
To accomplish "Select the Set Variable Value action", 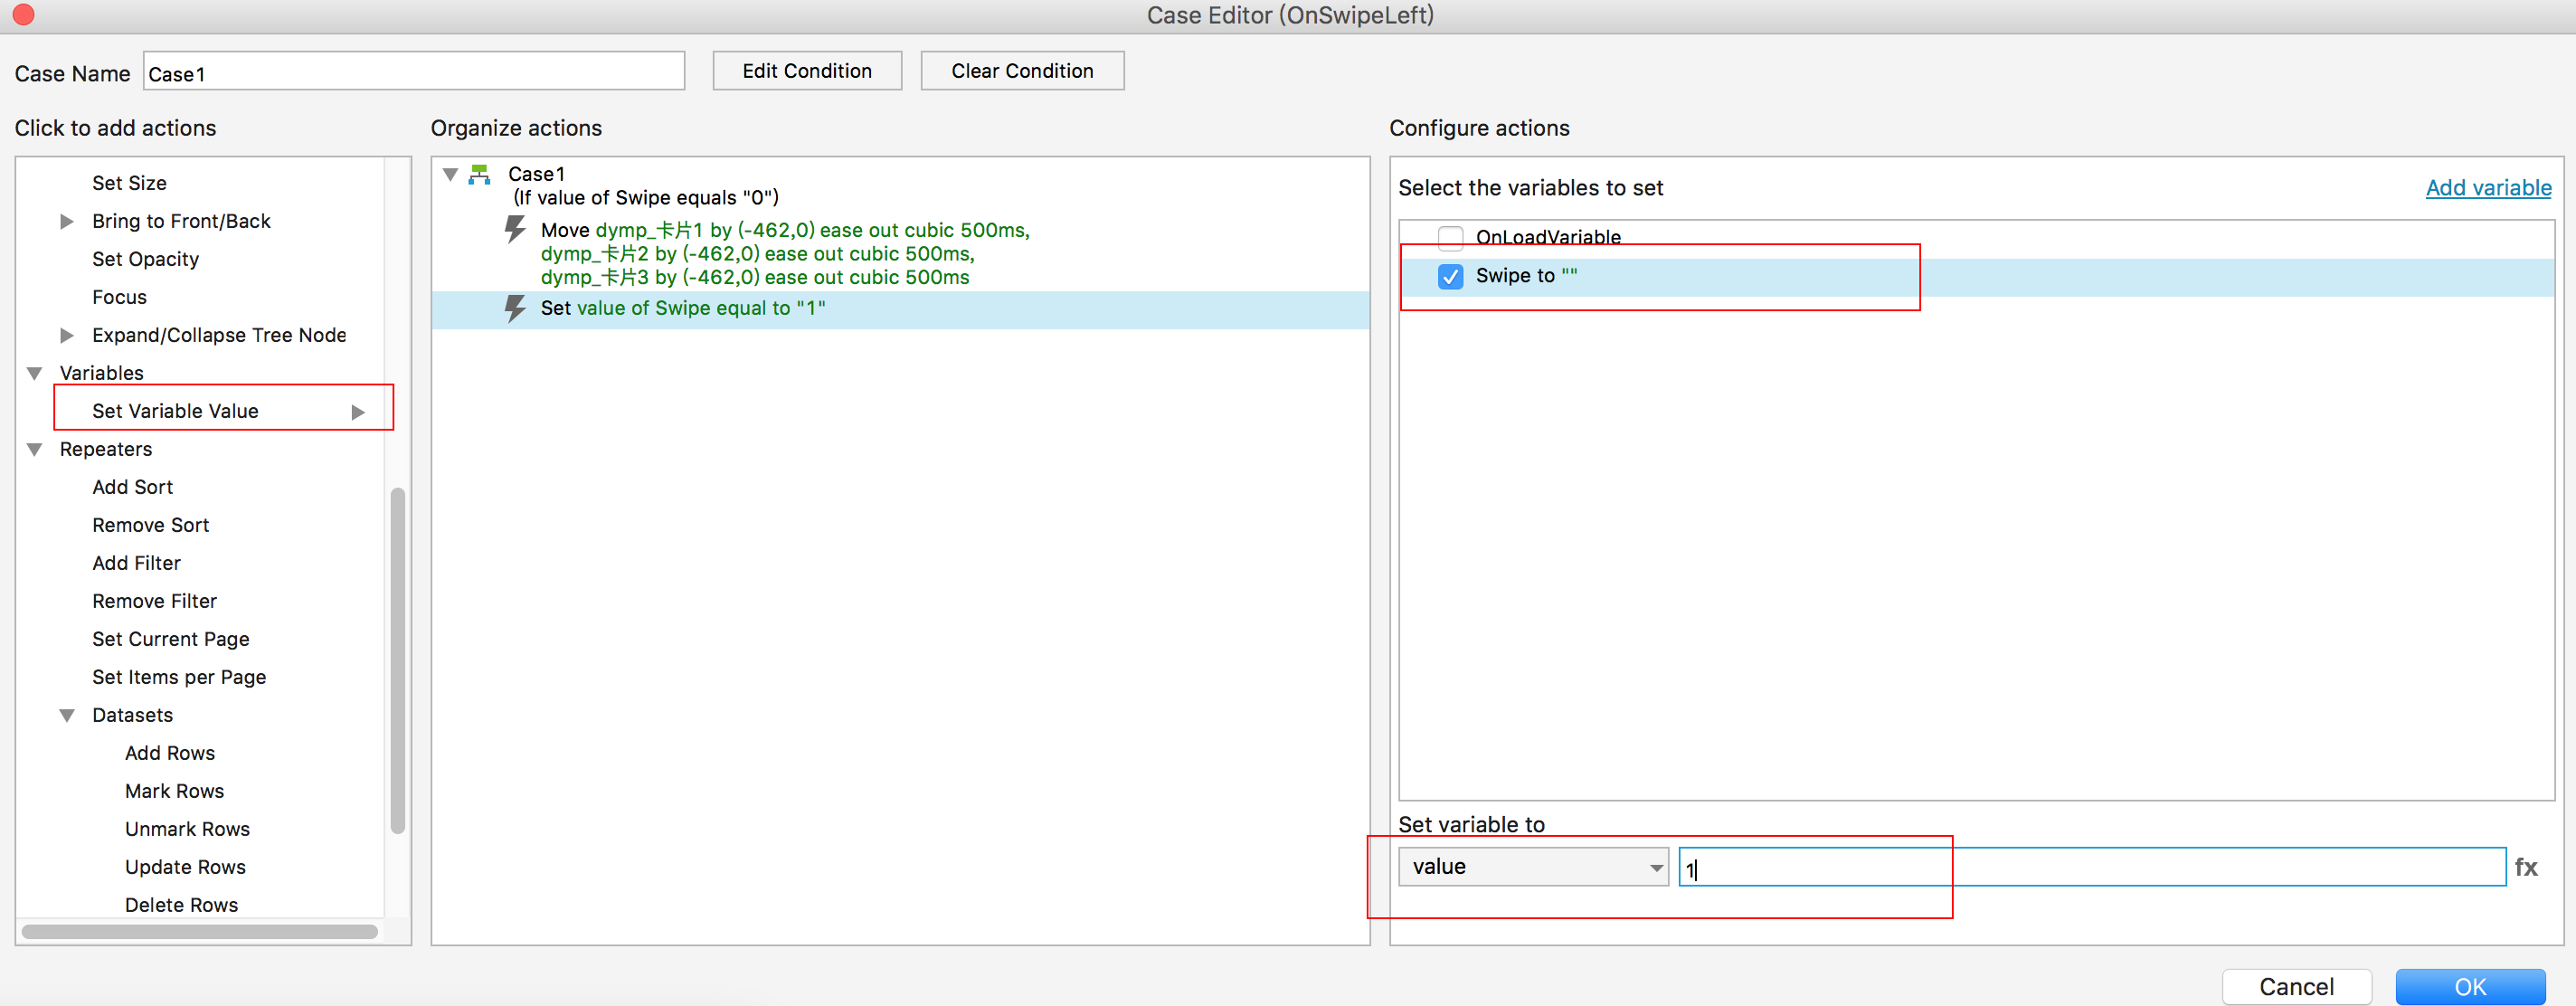I will pyautogui.click(x=175, y=411).
